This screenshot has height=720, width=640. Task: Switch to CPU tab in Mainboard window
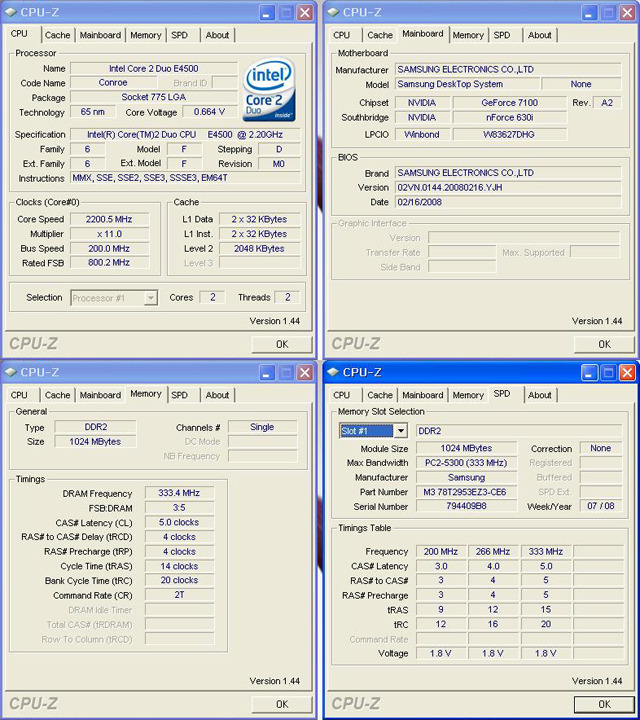pyautogui.click(x=341, y=35)
